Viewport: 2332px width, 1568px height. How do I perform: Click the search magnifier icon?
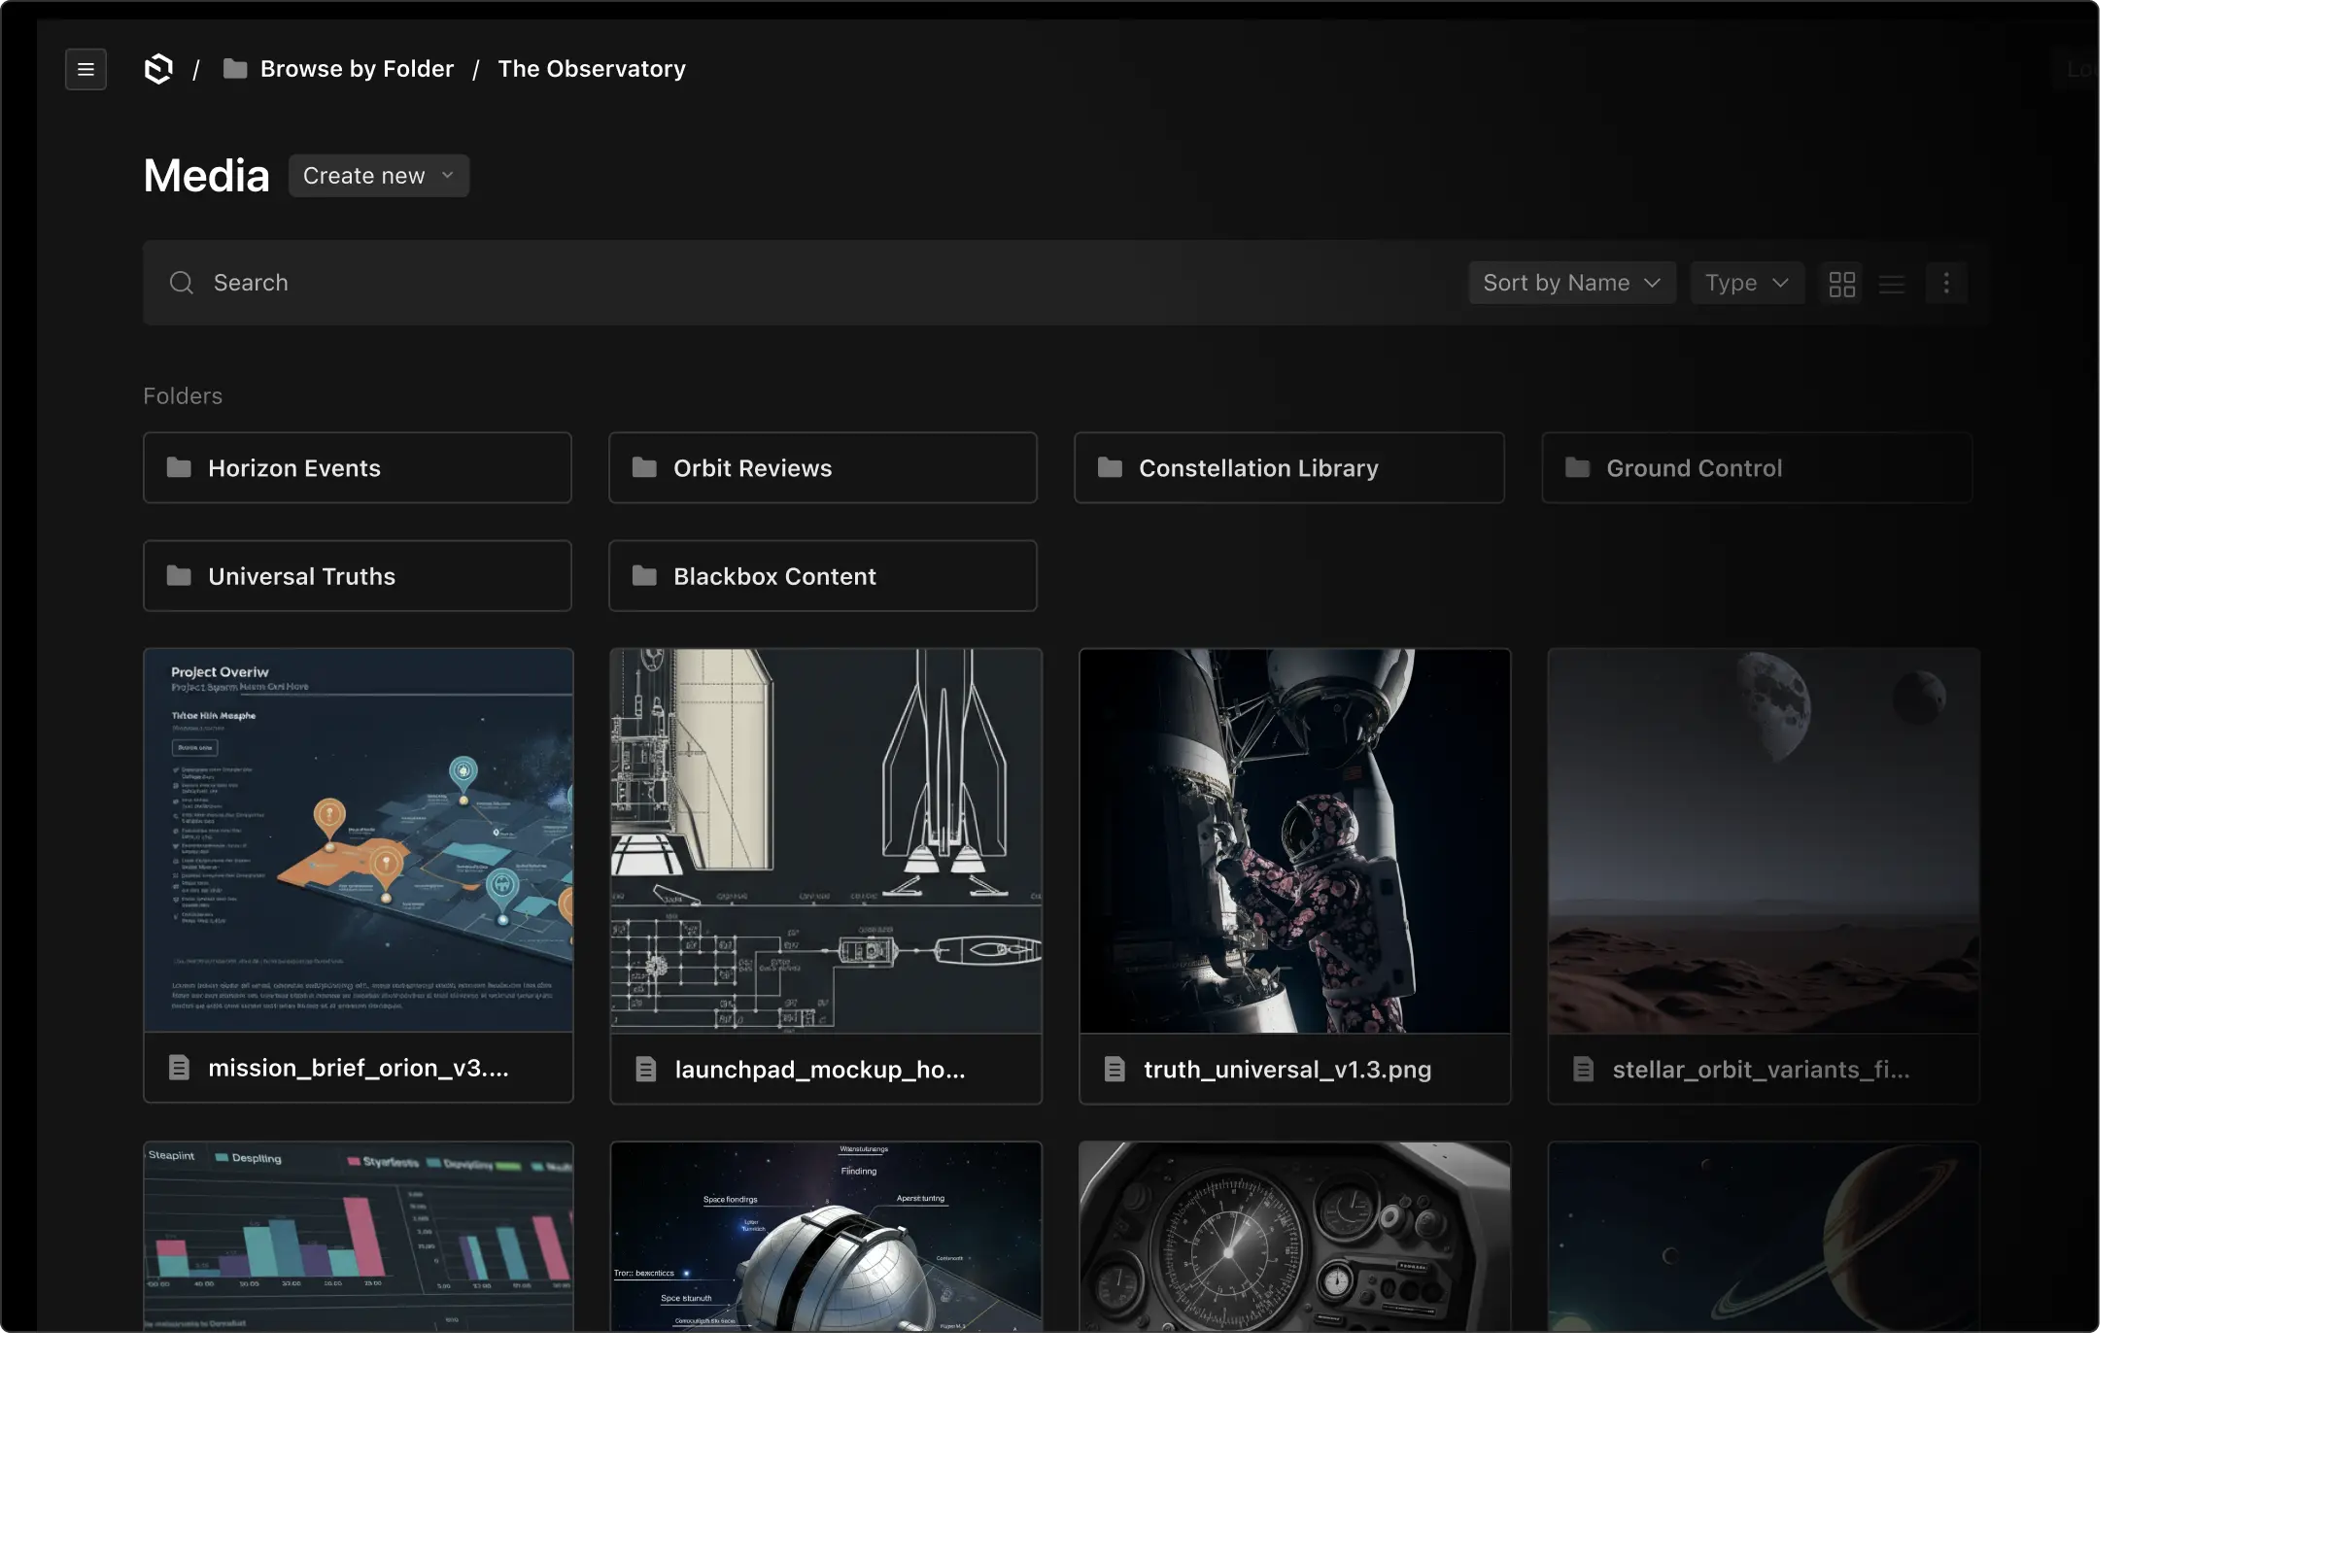point(181,283)
